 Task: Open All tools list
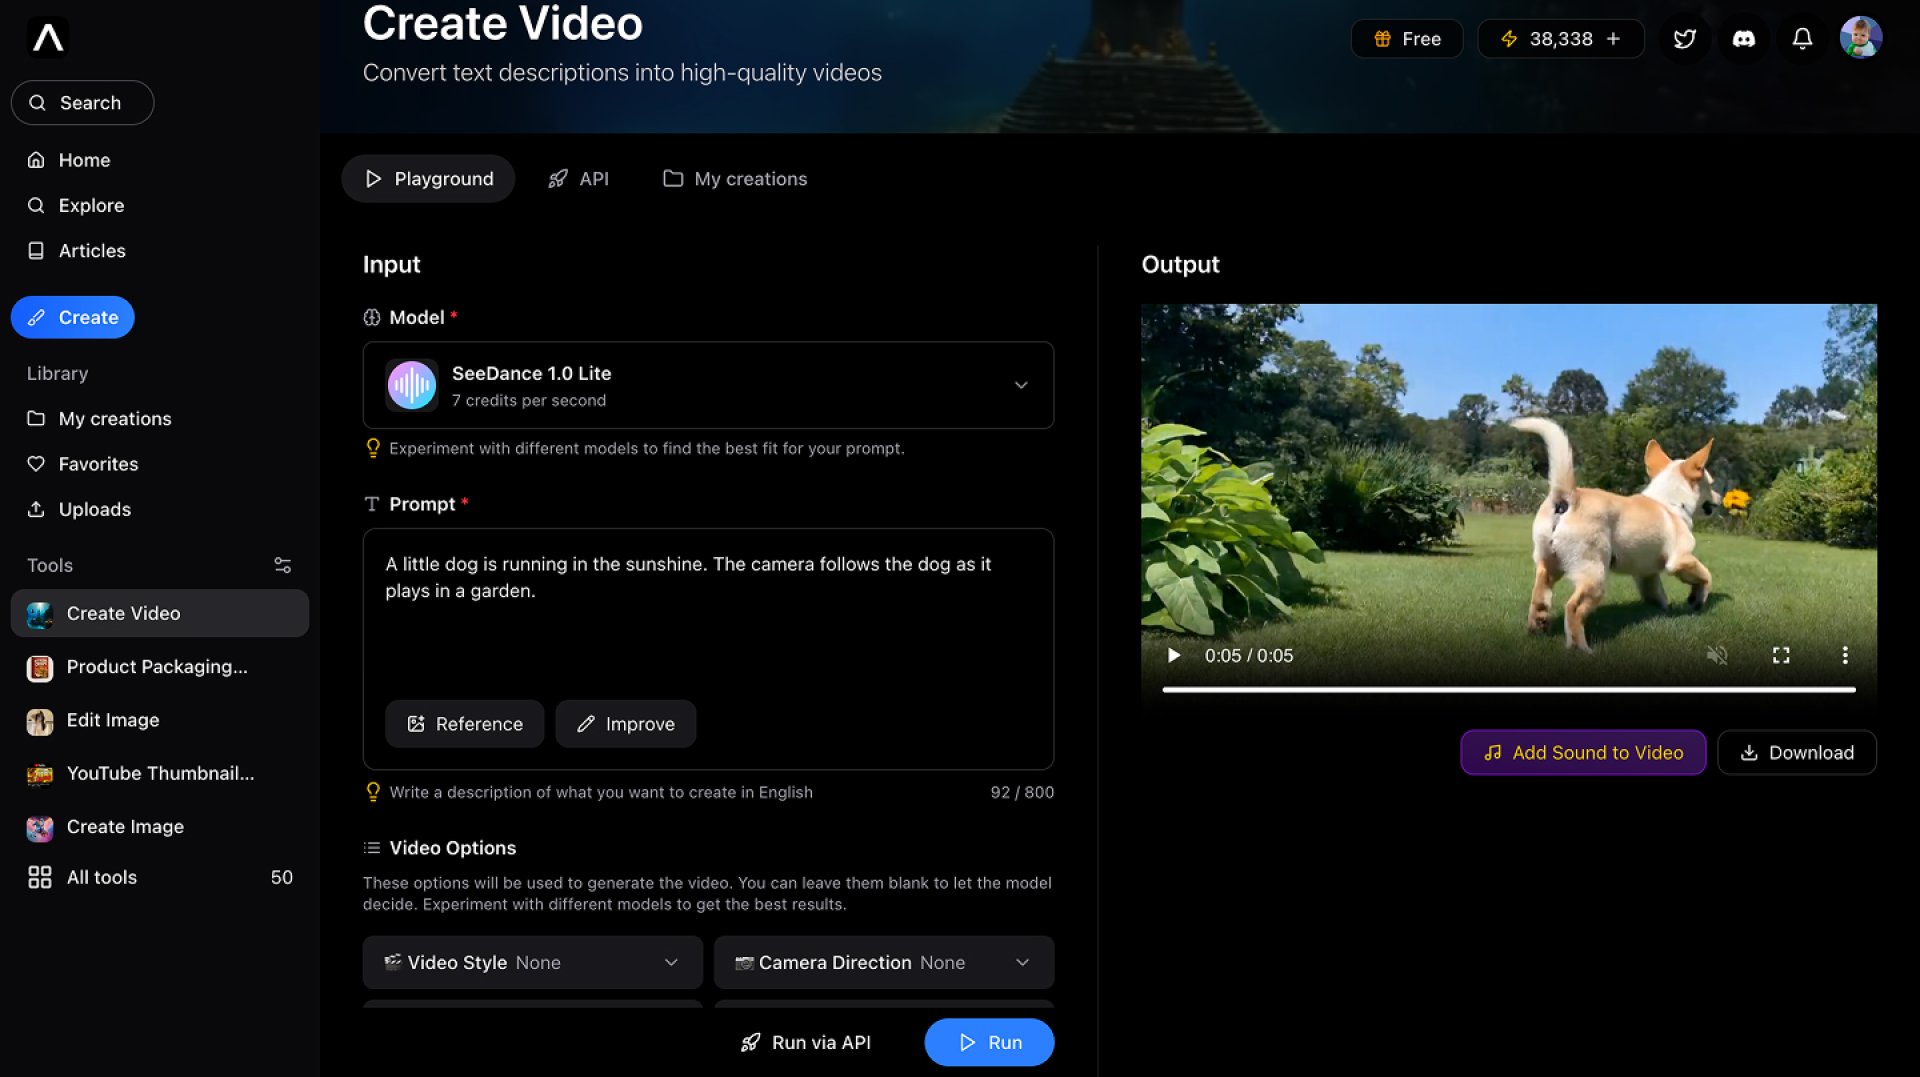tap(160, 877)
